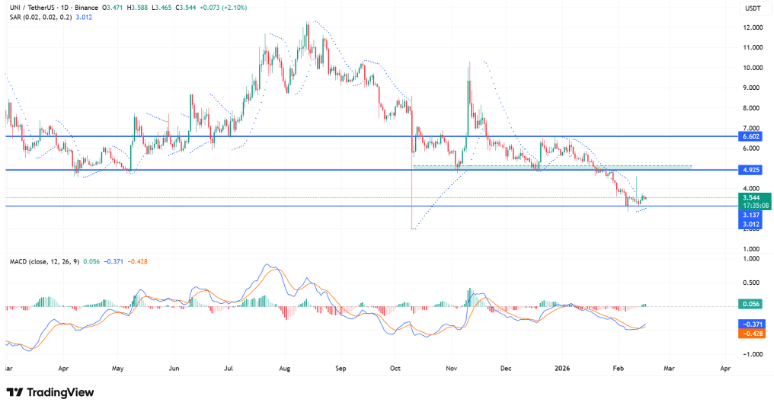Click the orange -0.428 signal line tag
Image resolution: width=774 pixels, height=409 pixels.
click(x=752, y=333)
